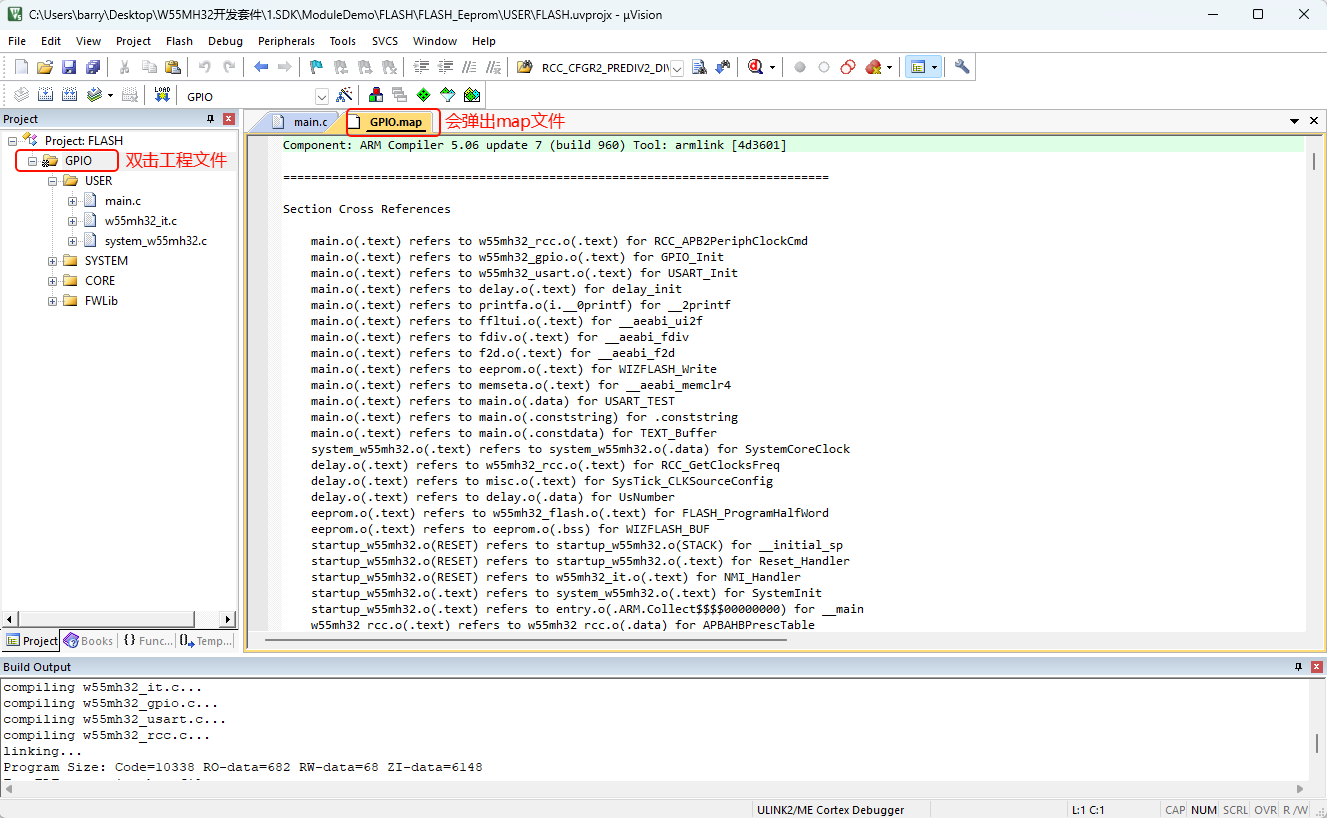Switch to the Books panel tab
1327x818 pixels.
(x=89, y=641)
